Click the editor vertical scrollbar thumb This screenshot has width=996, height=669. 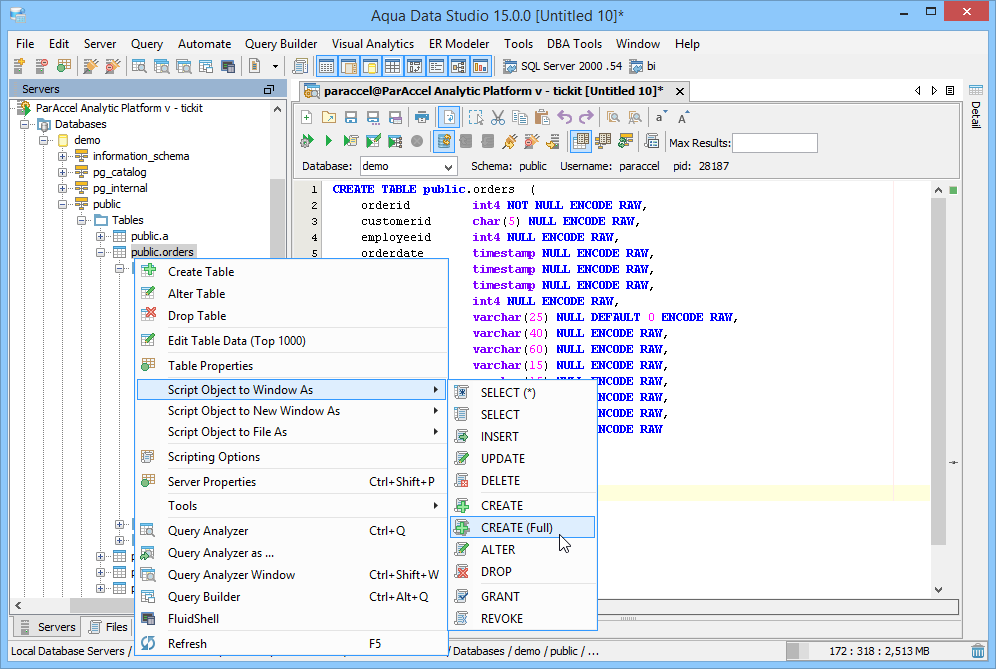(x=938, y=372)
